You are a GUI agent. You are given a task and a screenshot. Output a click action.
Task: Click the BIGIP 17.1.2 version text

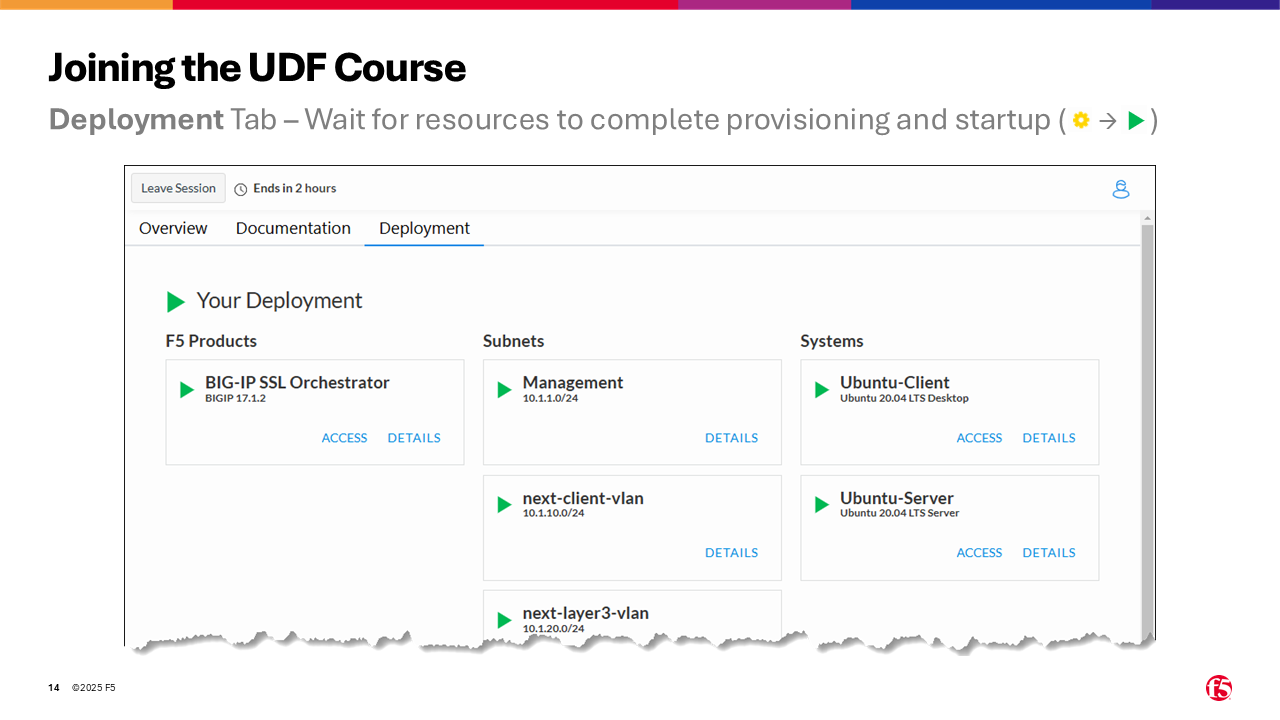(x=235, y=398)
